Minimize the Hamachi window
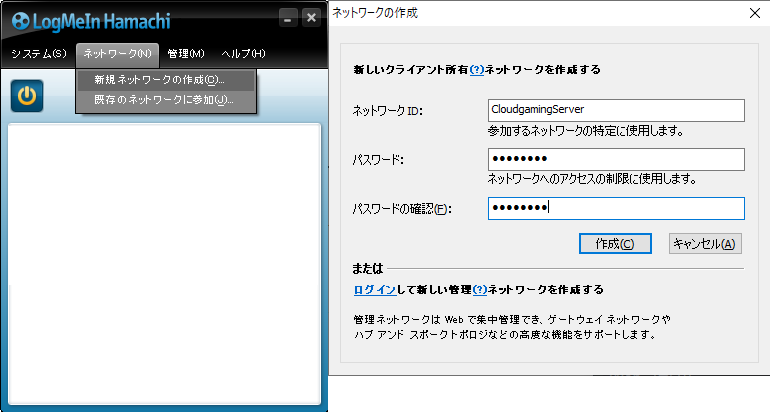This screenshot has height=412, width=770. point(288,19)
